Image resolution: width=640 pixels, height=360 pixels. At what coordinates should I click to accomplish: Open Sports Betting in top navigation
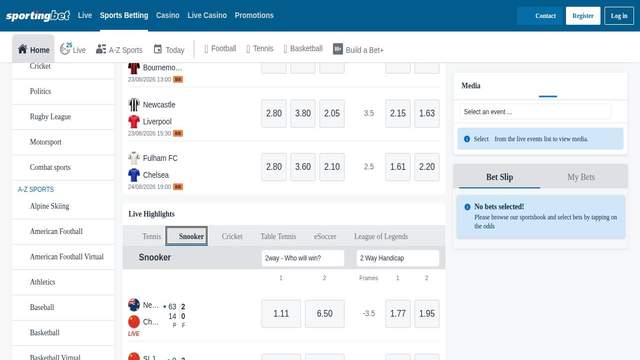coord(124,16)
